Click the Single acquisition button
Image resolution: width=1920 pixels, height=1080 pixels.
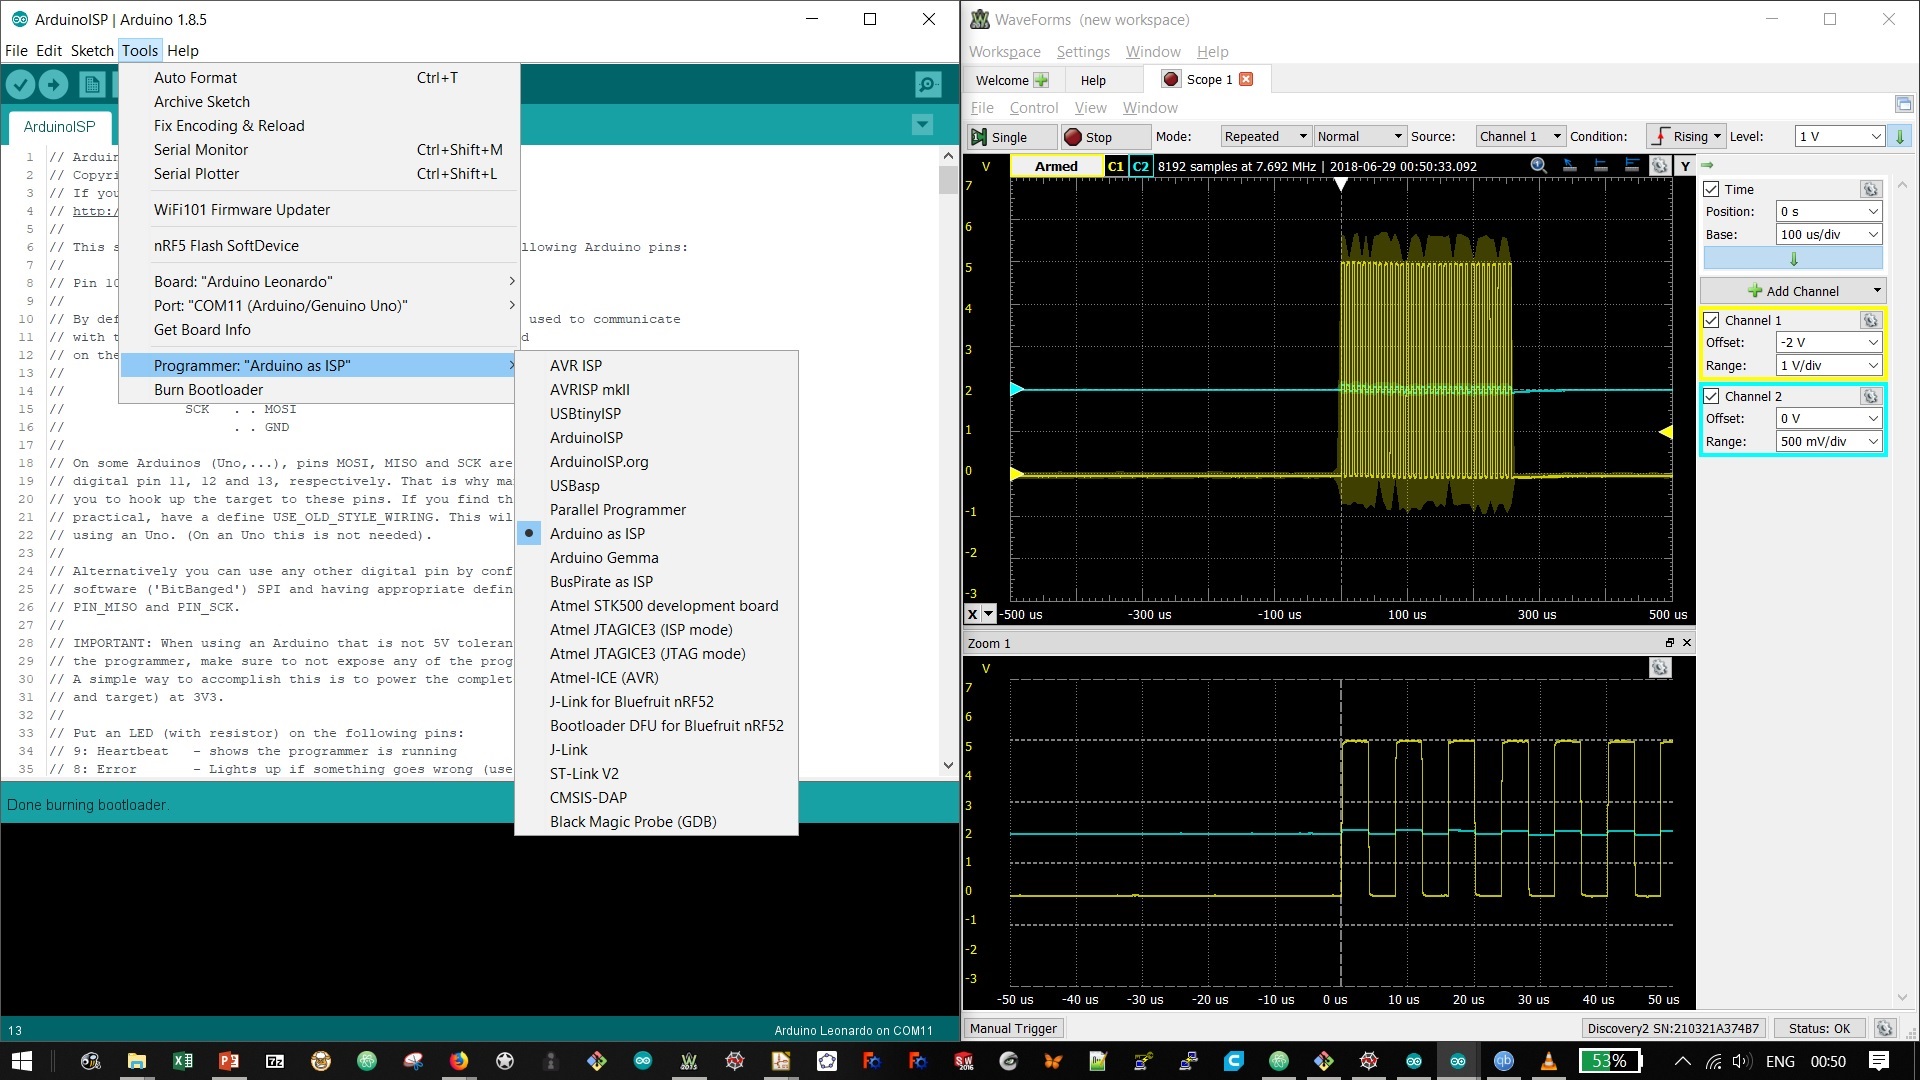tap(1012, 136)
